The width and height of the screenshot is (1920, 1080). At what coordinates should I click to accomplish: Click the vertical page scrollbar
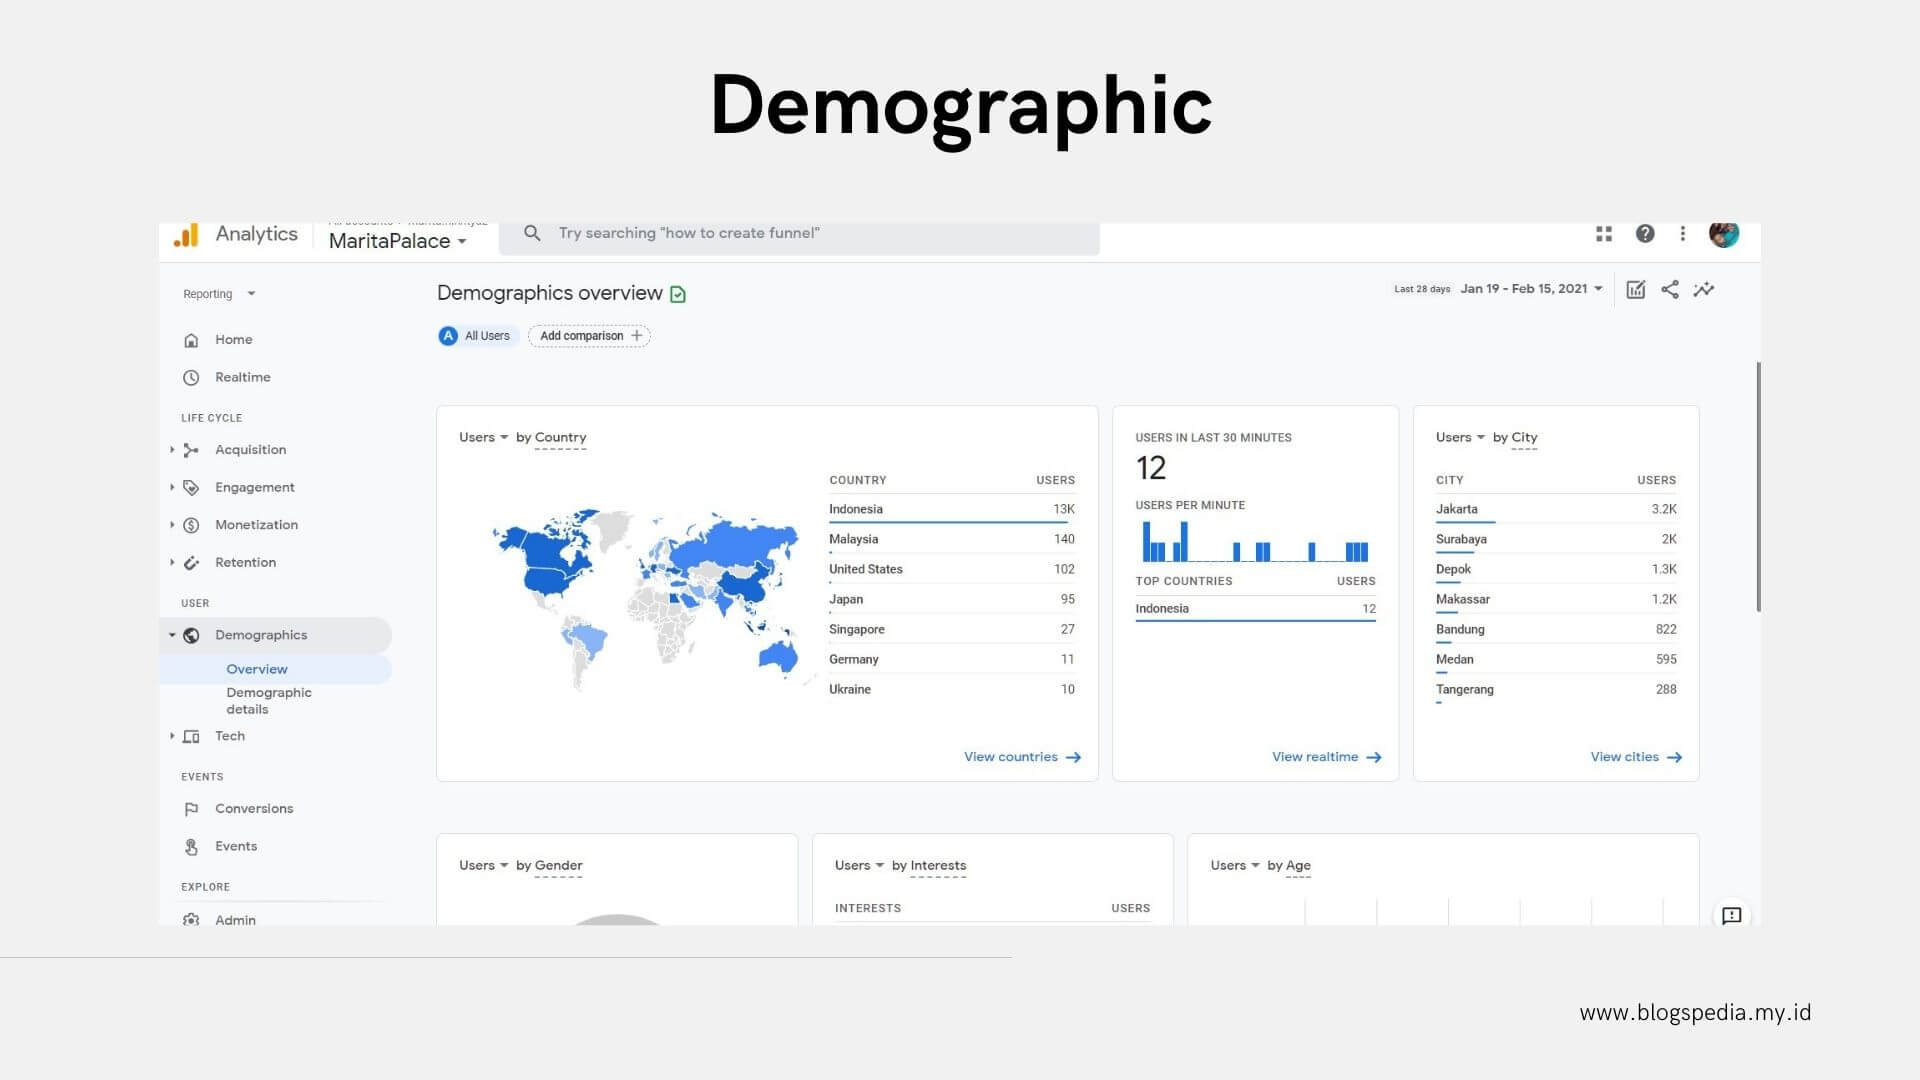tap(1758, 487)
